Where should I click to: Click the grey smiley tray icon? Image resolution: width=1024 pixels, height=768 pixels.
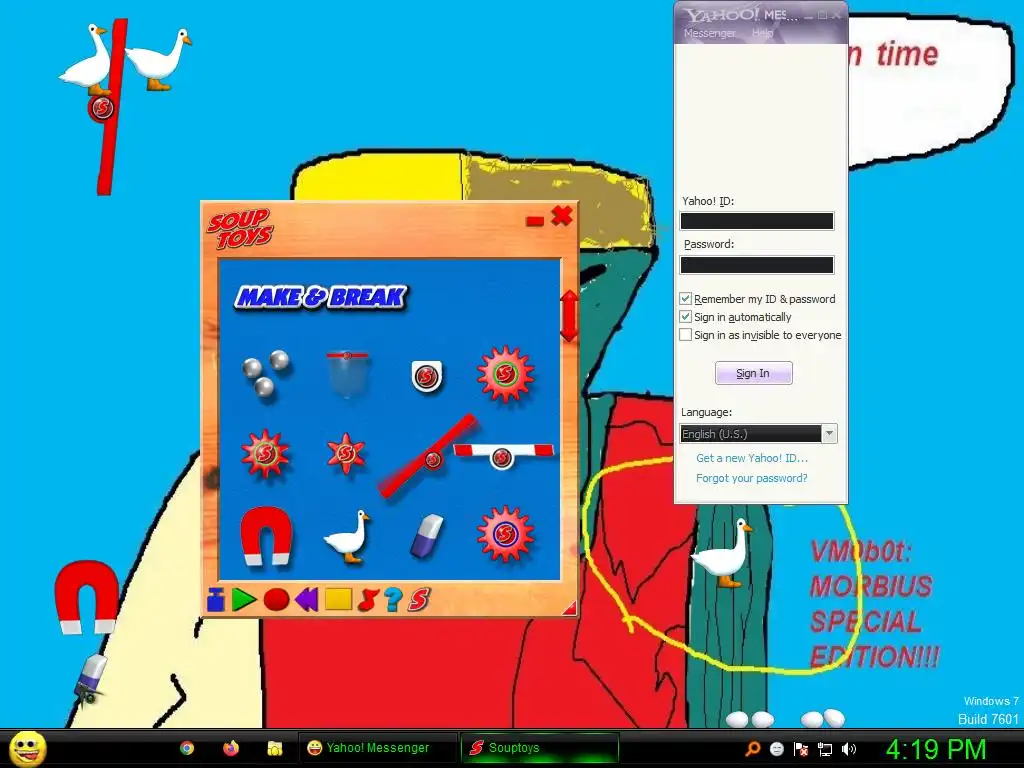[x=776, y=749]
